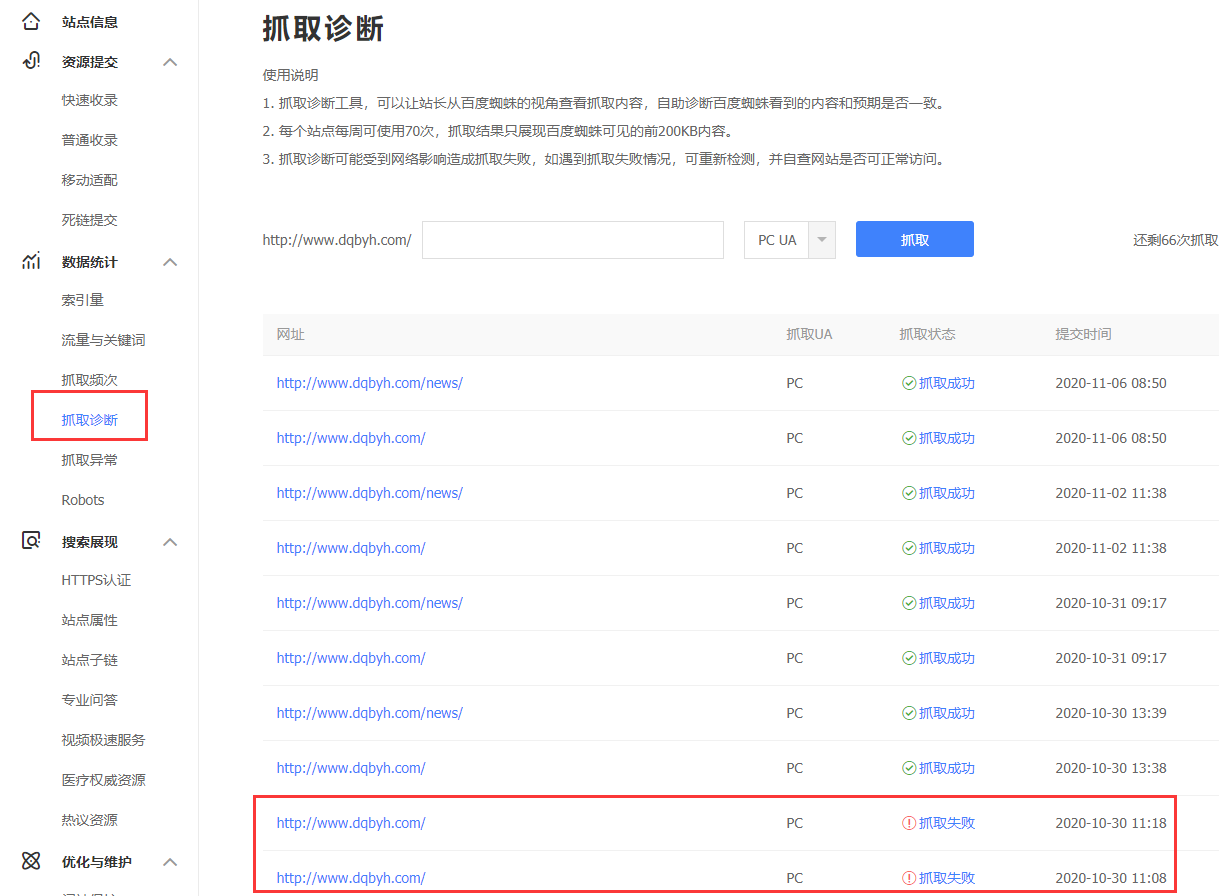
Task: Click the success check icon for the 2020-10-30 13:38 row
Action: (x=909, y=768)
